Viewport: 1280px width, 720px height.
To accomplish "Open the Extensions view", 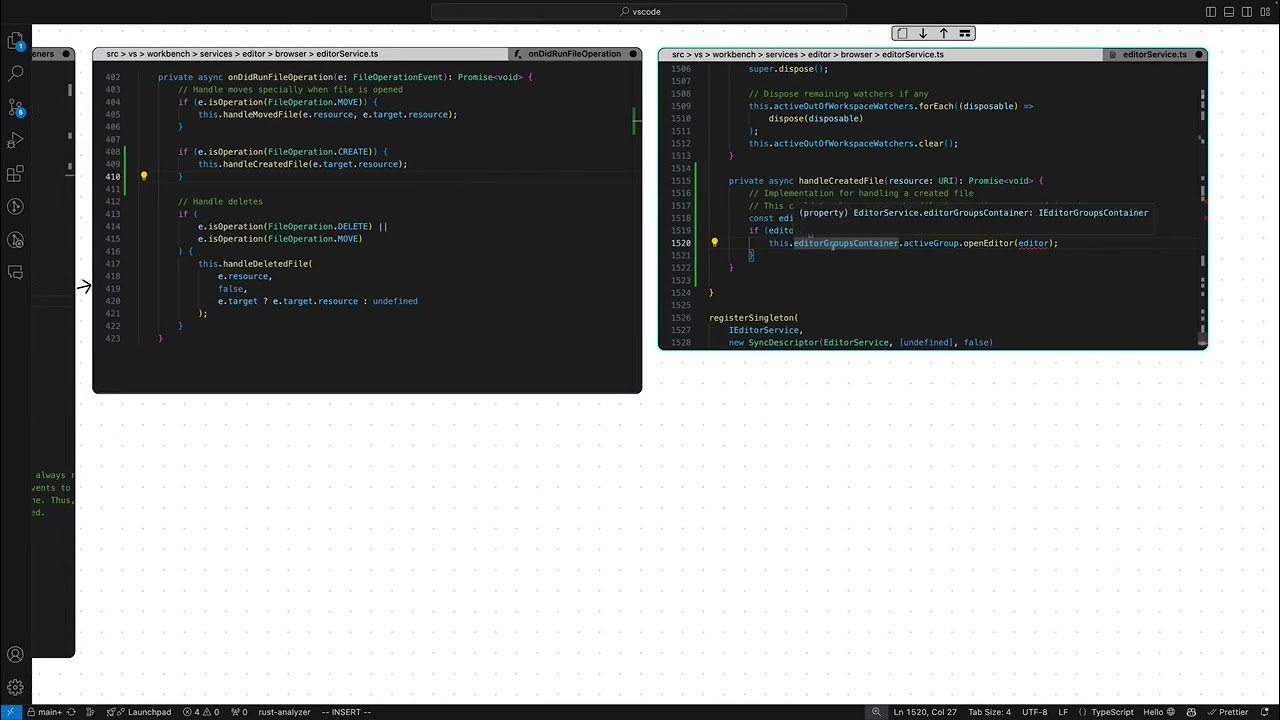I will coord(15,174).
